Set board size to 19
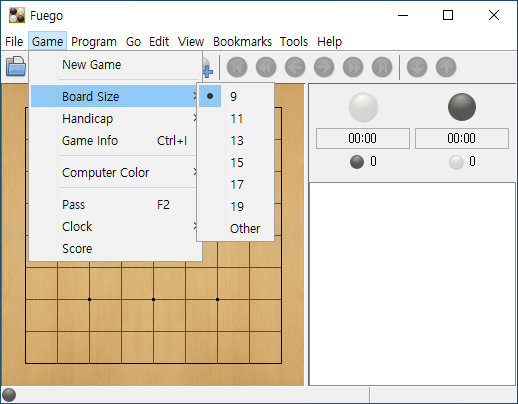The height and width of the screenshot is (404, 518). (236, 206)
